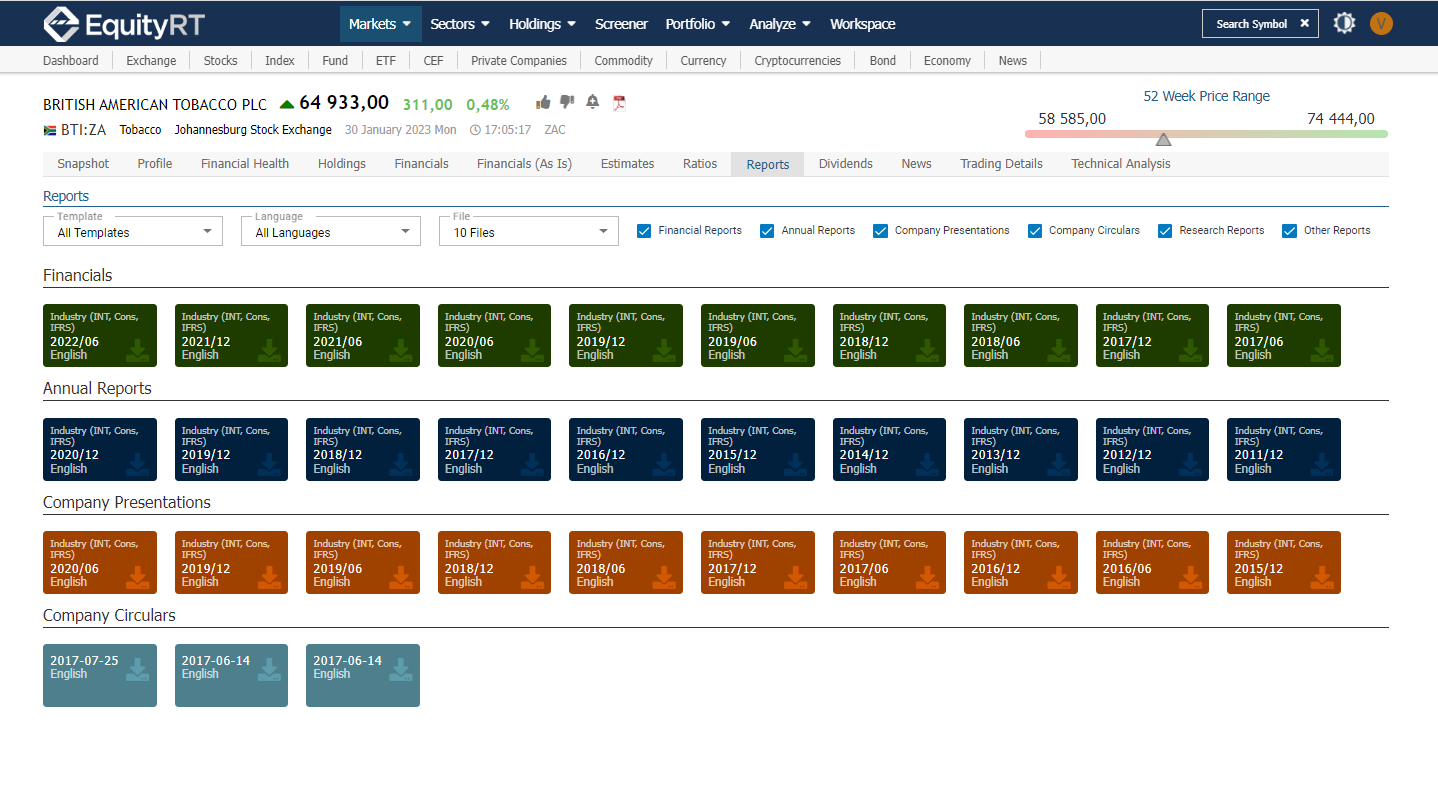
Task: Open the ETF submenu link
Action: [x=386, y=61]
